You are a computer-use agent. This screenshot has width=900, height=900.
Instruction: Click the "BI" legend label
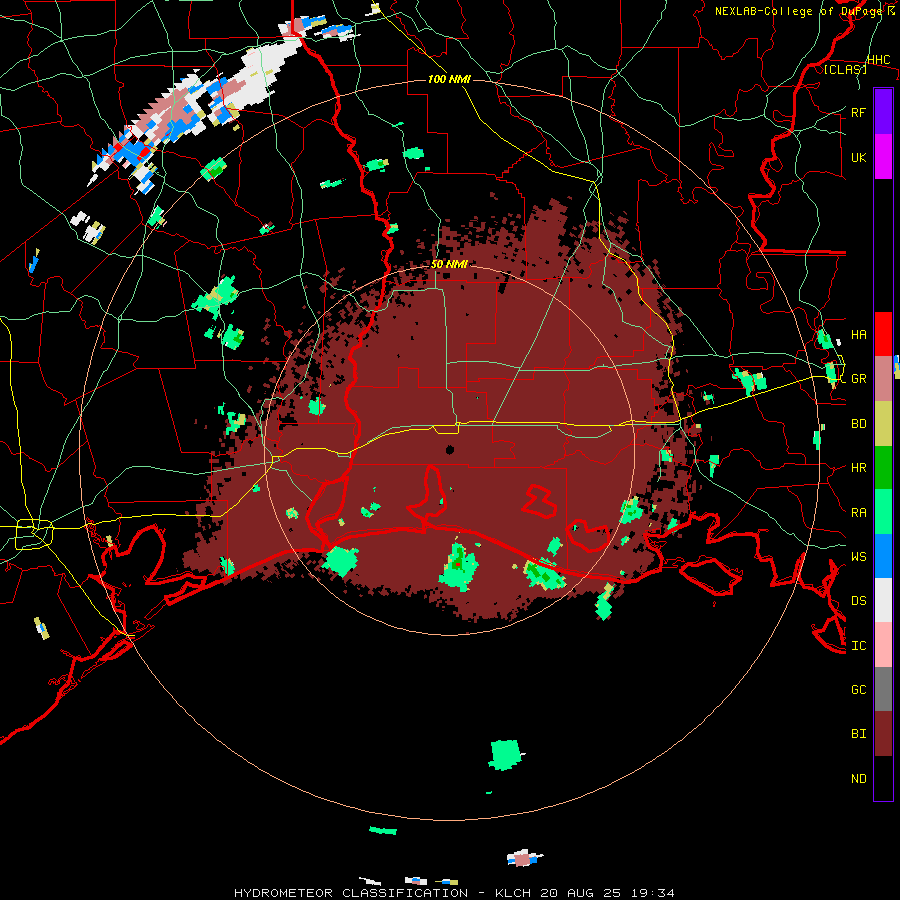858,734
